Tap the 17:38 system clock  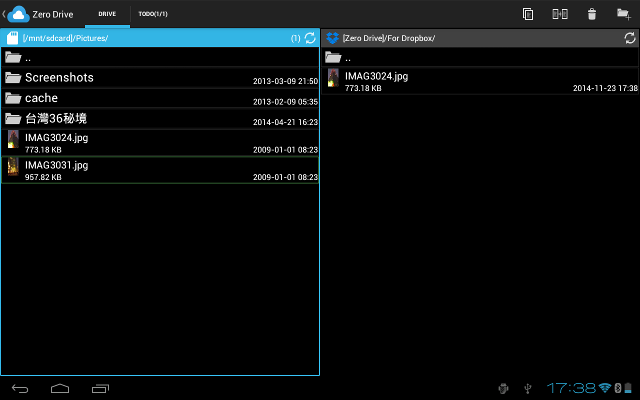pos(571,388)
